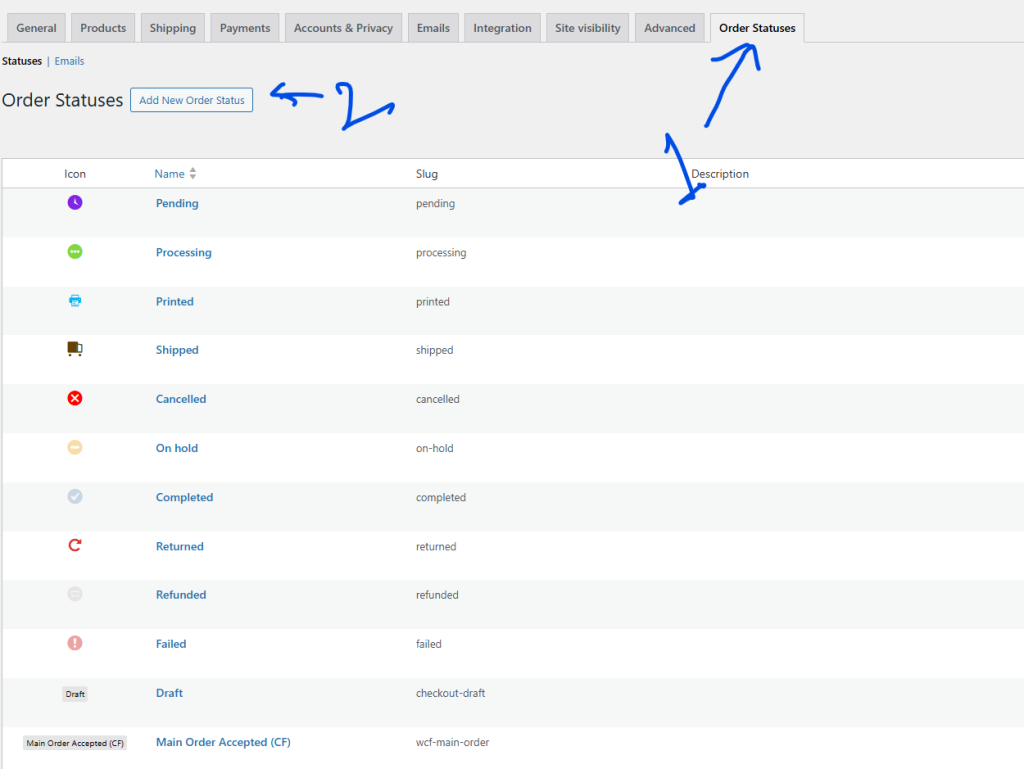
Task: Click the checkmark Completed status icon
Action: [x=75, y=497]
